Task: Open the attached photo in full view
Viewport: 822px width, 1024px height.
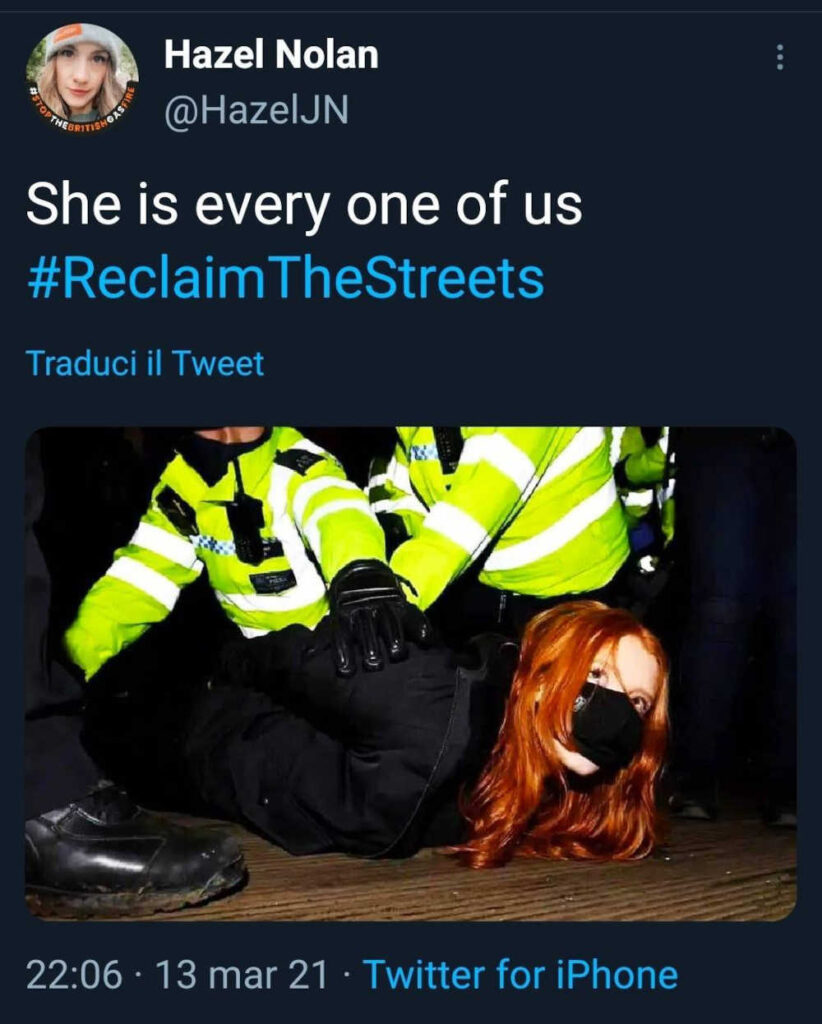Action: point(411,673)
